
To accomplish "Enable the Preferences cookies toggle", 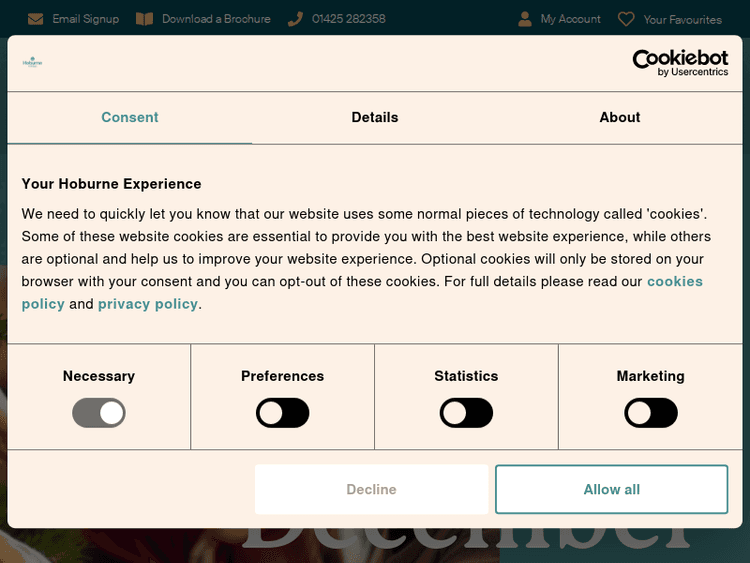I will (283, 413).
